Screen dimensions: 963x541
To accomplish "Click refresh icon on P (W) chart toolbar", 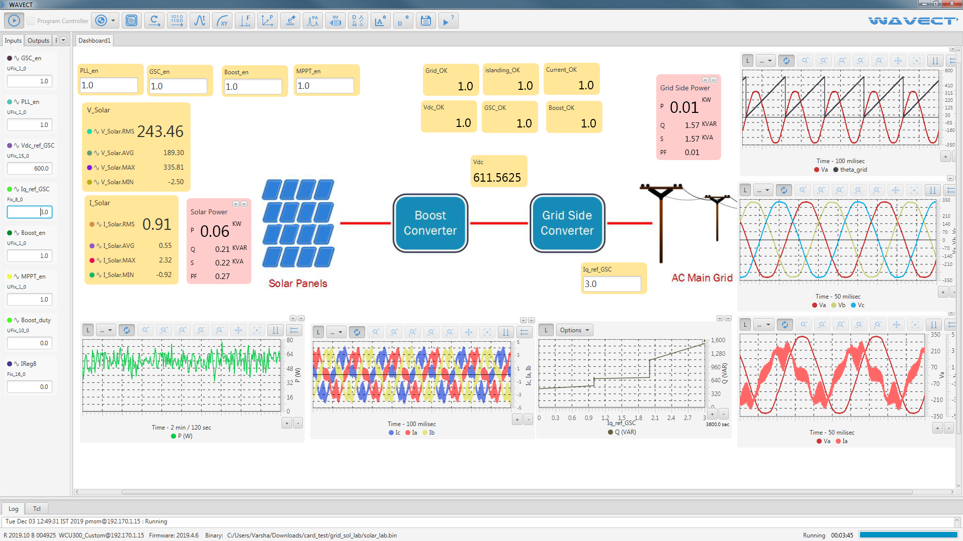I will click(126, 330).
